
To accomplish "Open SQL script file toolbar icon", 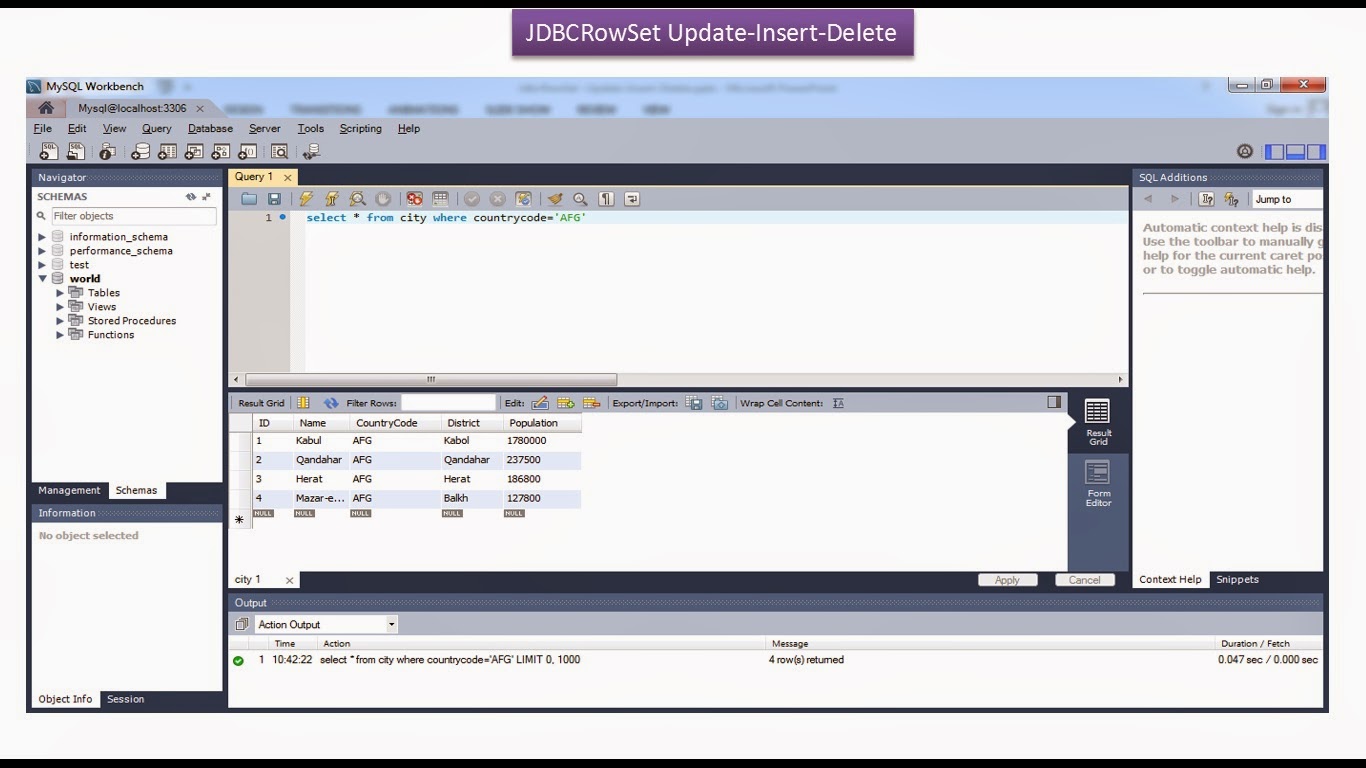I will 75,152.
